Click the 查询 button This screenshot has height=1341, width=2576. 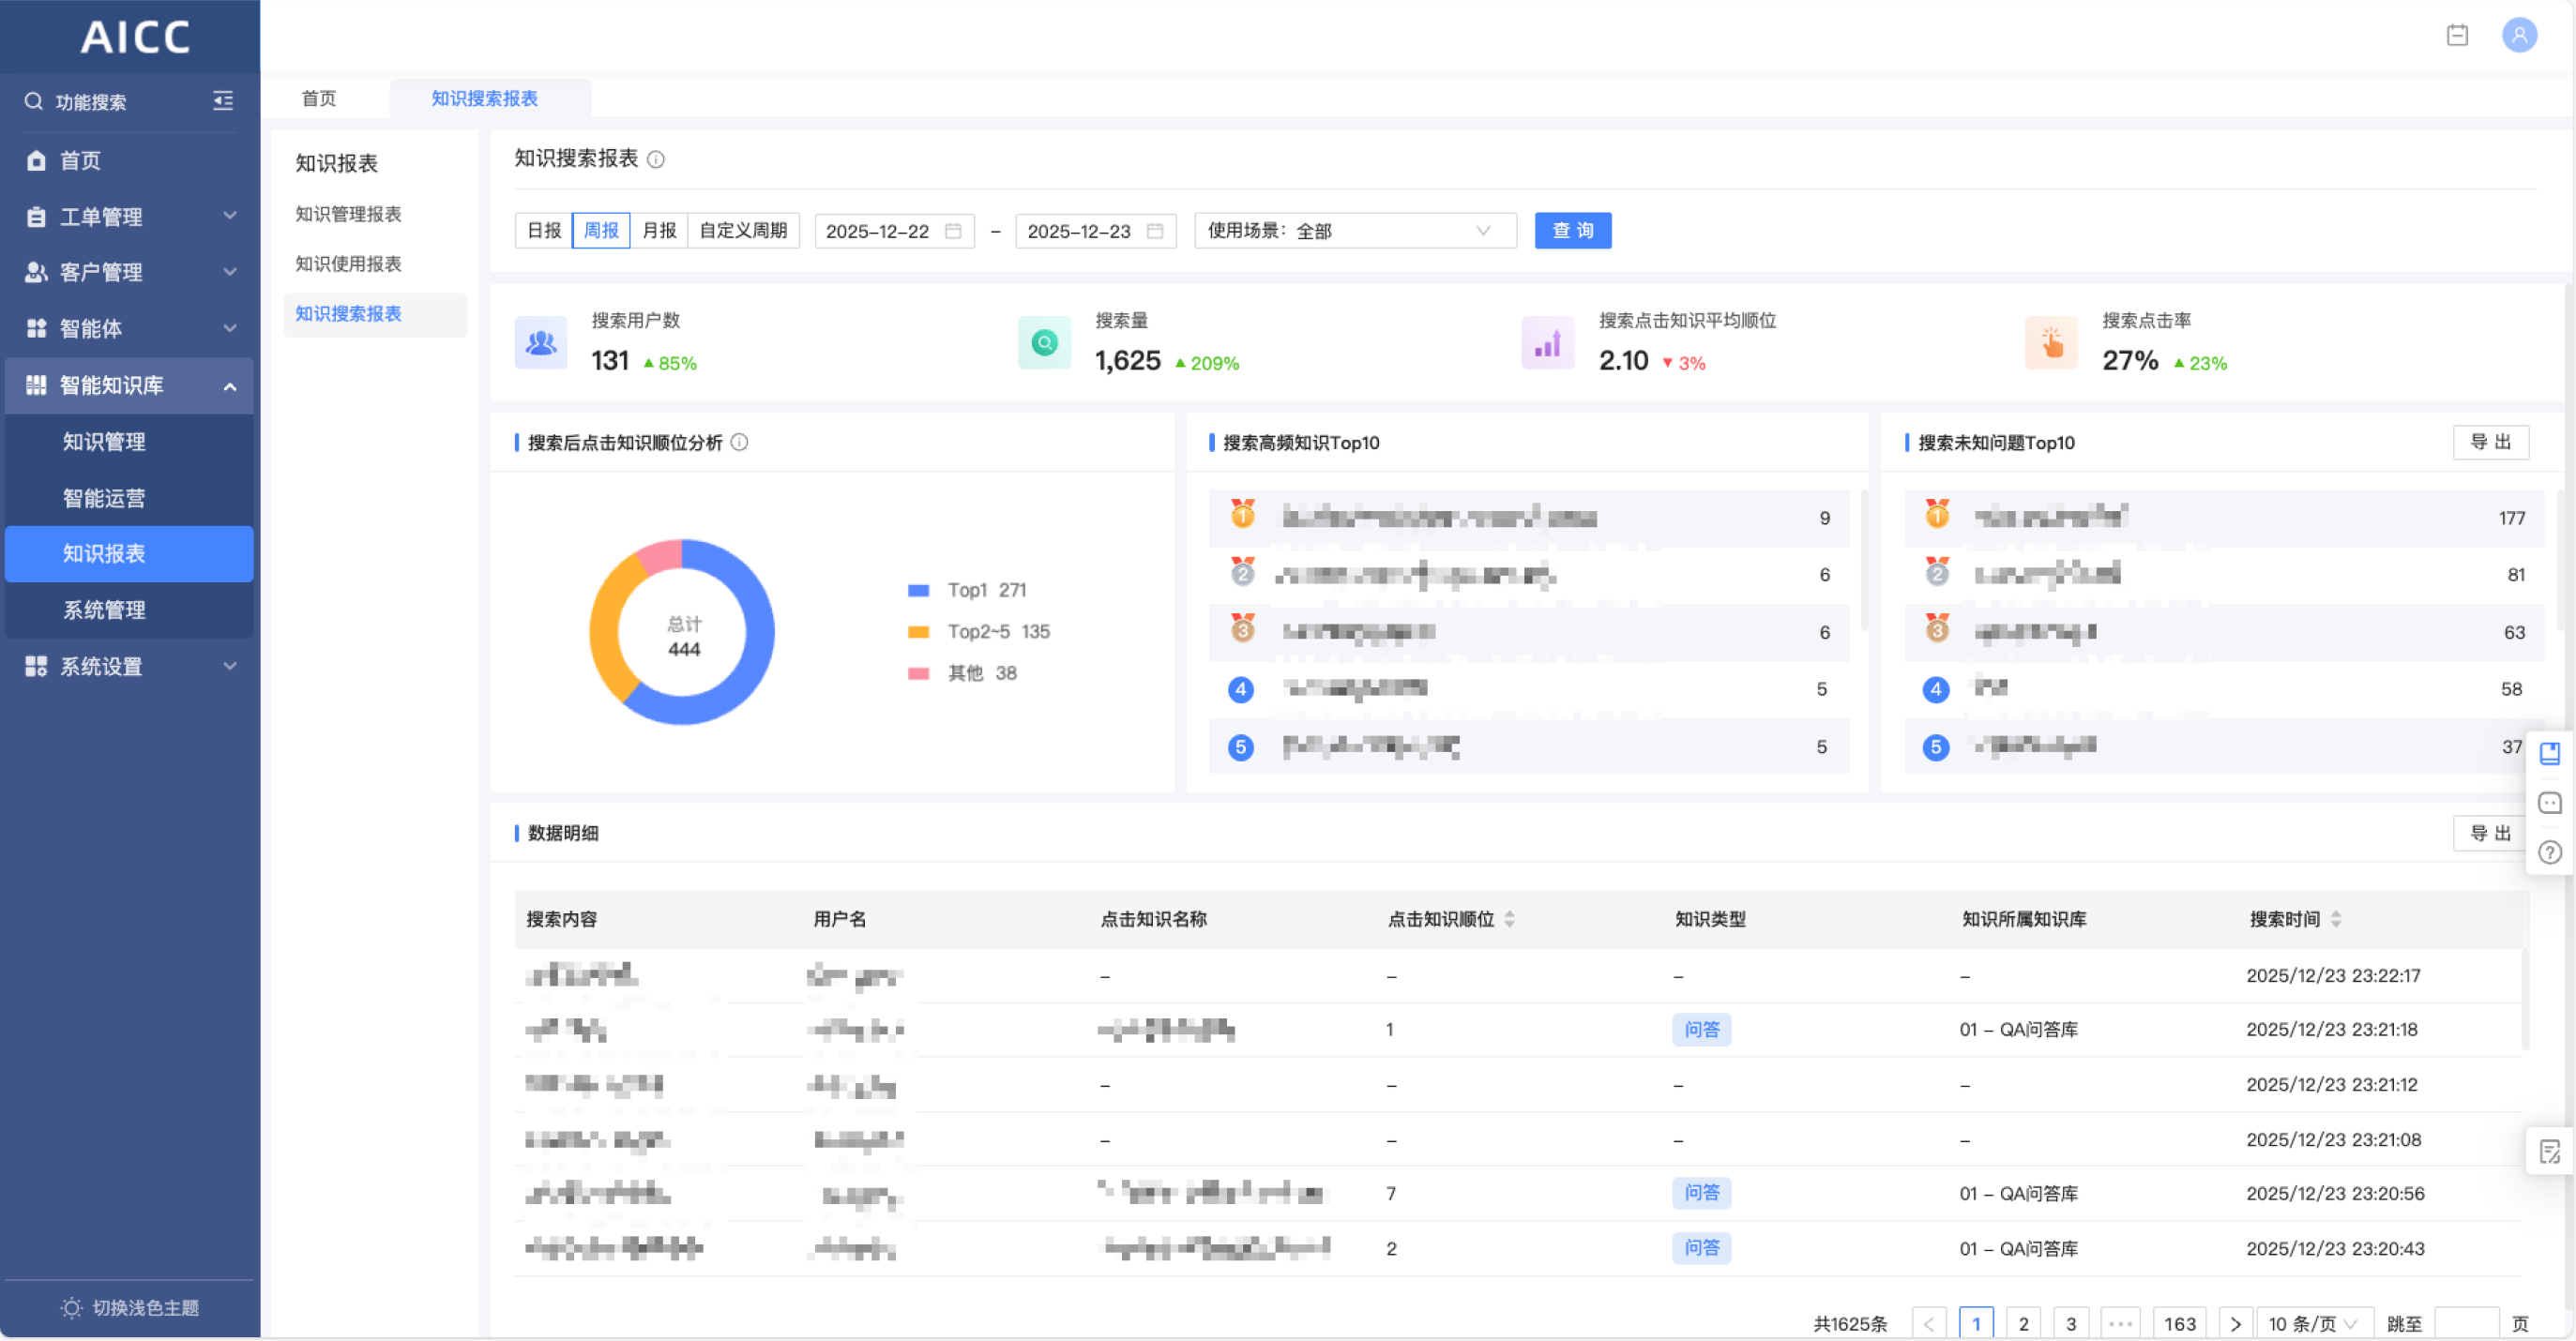pyautogui.click(x=1572, y=231)
